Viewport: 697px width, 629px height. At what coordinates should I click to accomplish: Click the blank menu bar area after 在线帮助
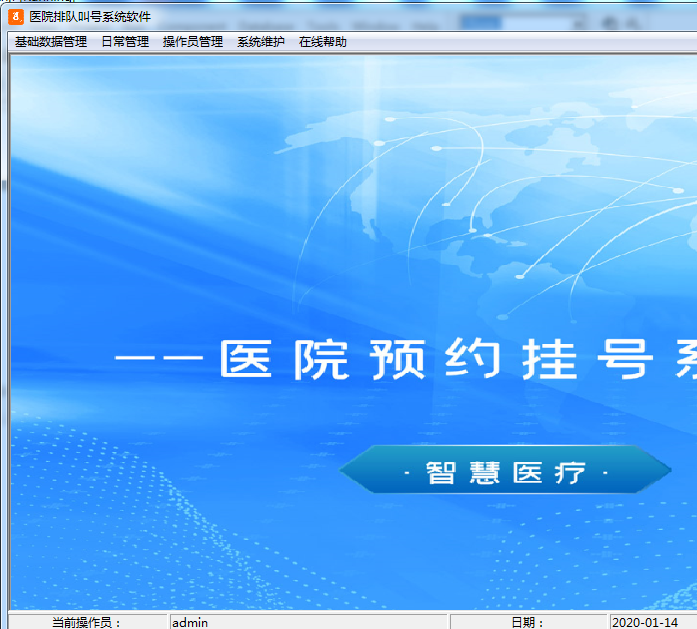coord(520,42)
